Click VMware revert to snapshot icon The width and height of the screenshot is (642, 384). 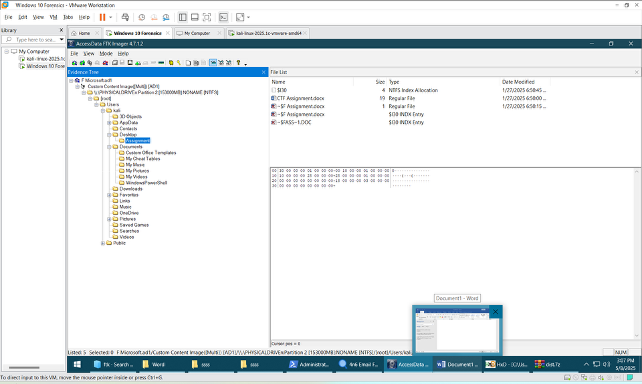(154, 17)
